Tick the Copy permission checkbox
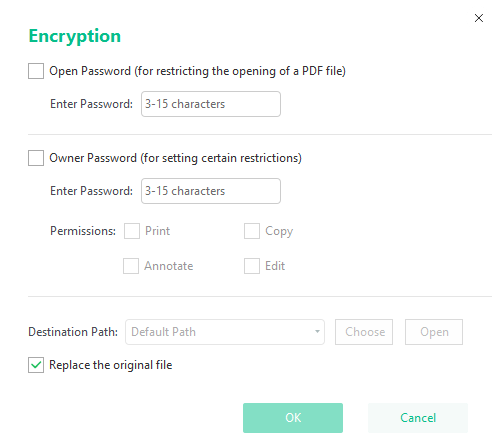This screenshot has width=492, height=447. pyautogui.click(x=252, y=231)
